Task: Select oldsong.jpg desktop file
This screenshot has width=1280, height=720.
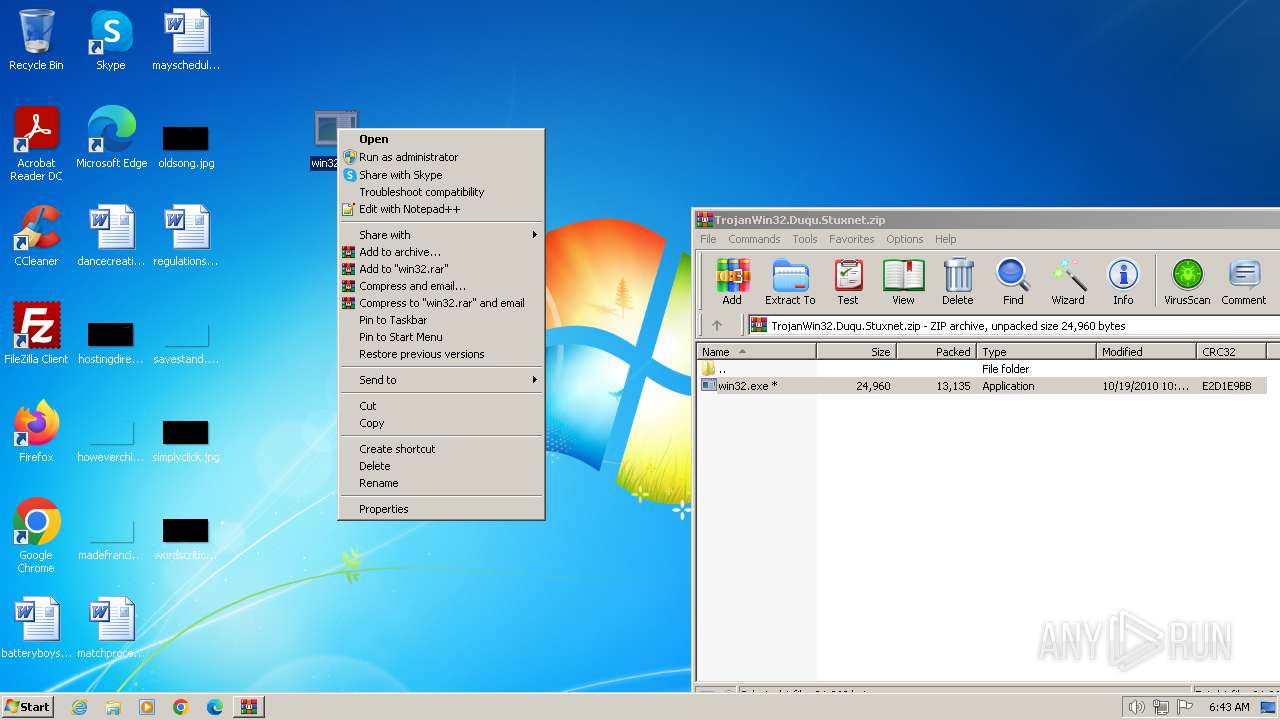Action: 186,146
